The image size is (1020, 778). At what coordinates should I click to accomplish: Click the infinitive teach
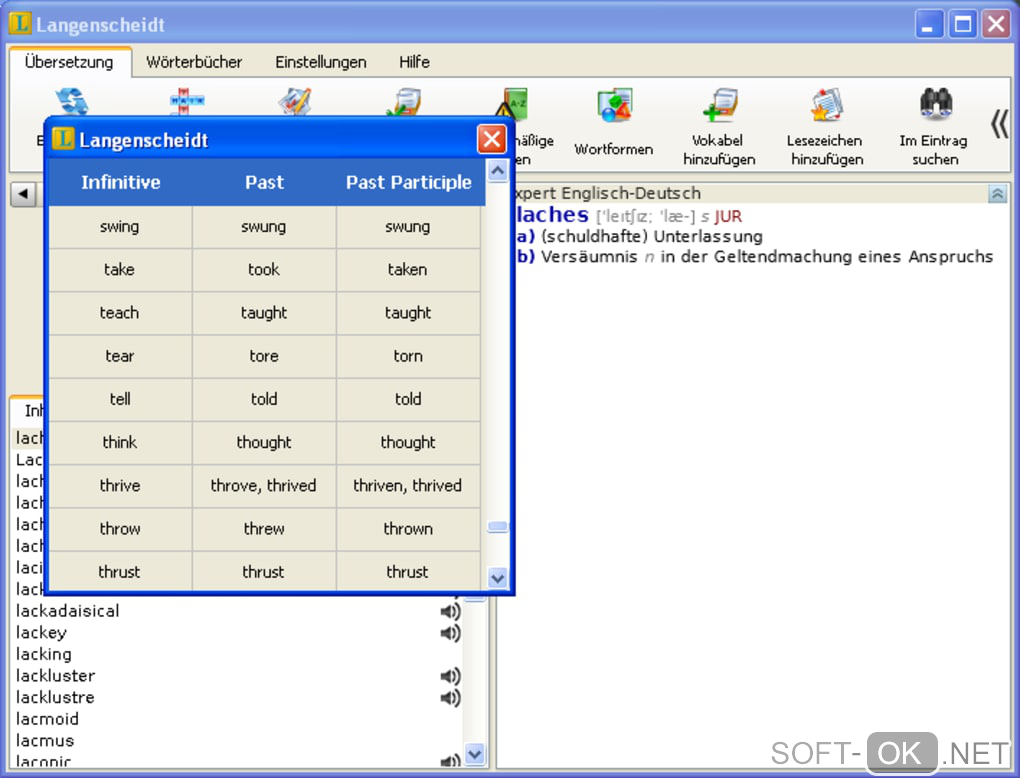pyautogui.click(x=120, y=313)
